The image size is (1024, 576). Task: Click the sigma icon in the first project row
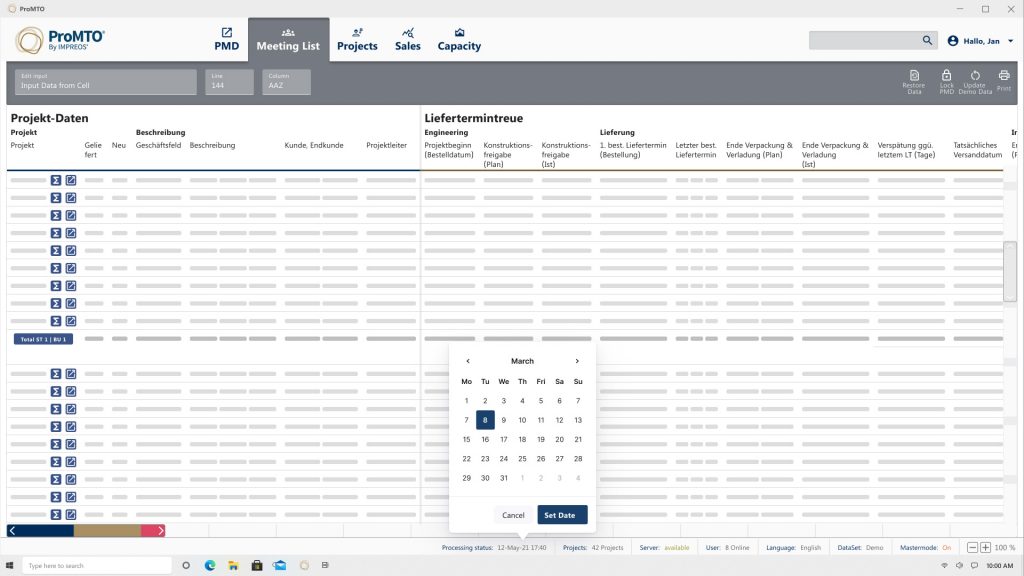point(56,181)
